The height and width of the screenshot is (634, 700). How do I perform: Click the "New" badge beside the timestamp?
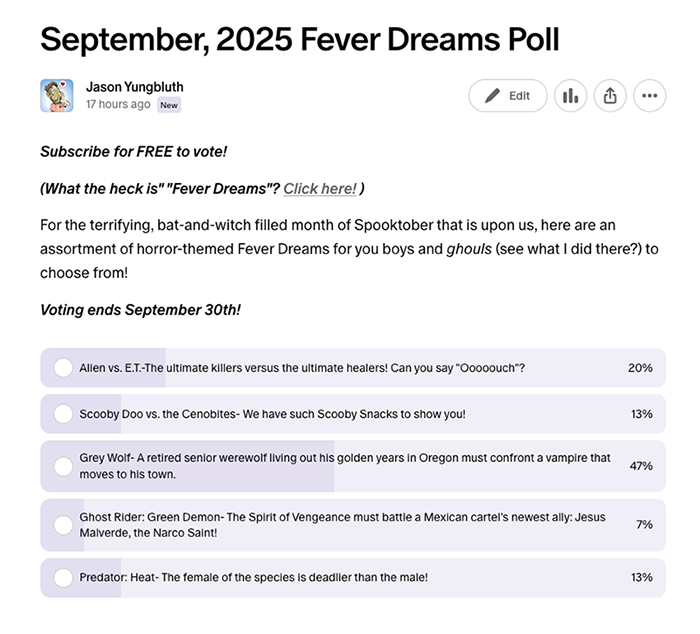[169, 105]
